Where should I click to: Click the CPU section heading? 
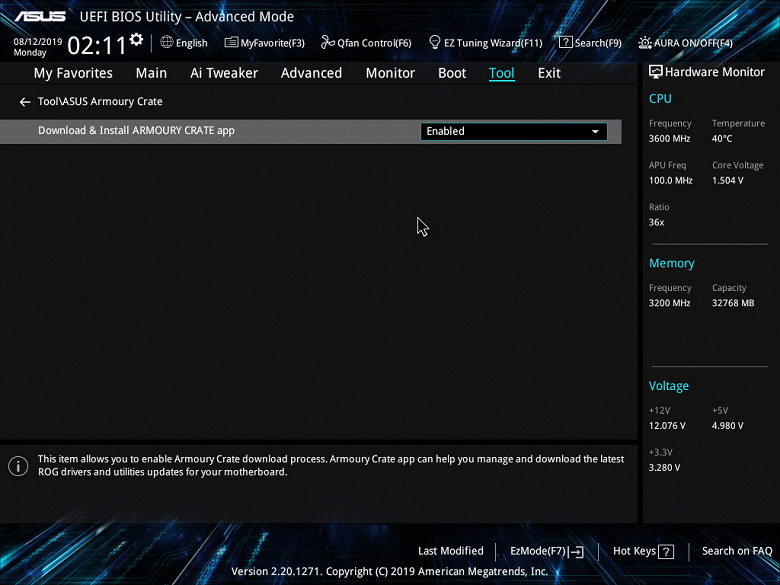click(x=660, y=98)
